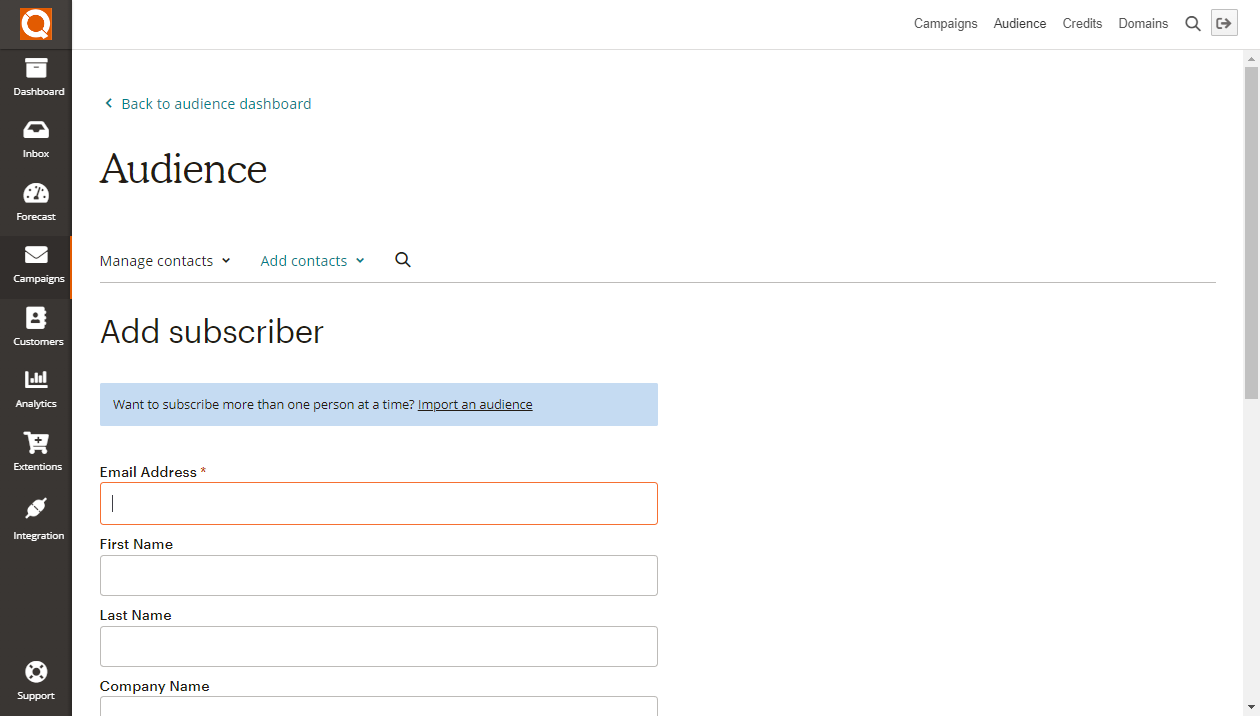Open Credits in top navigation
This screenshot has width=1260, height=716.
[1082, 24]
